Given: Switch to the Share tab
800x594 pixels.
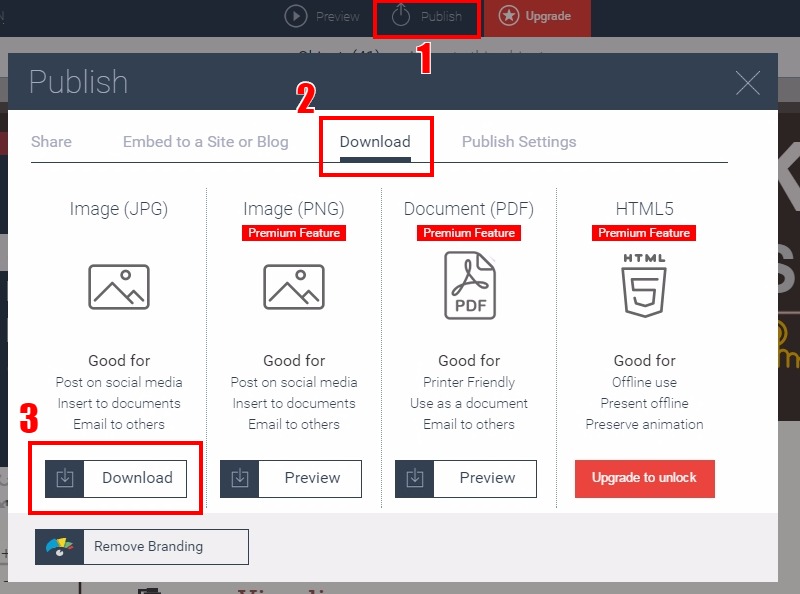Looking at the screenshot, I should [x=51, y=141].
